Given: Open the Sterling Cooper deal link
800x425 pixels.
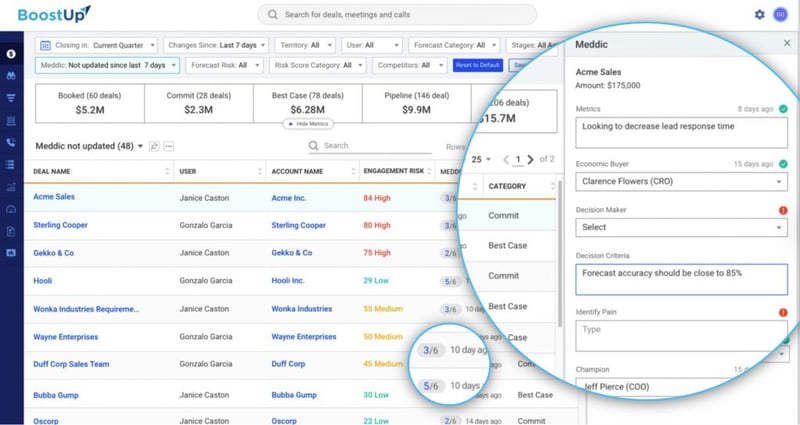Looking at the screenshot, I should (60, 225).
